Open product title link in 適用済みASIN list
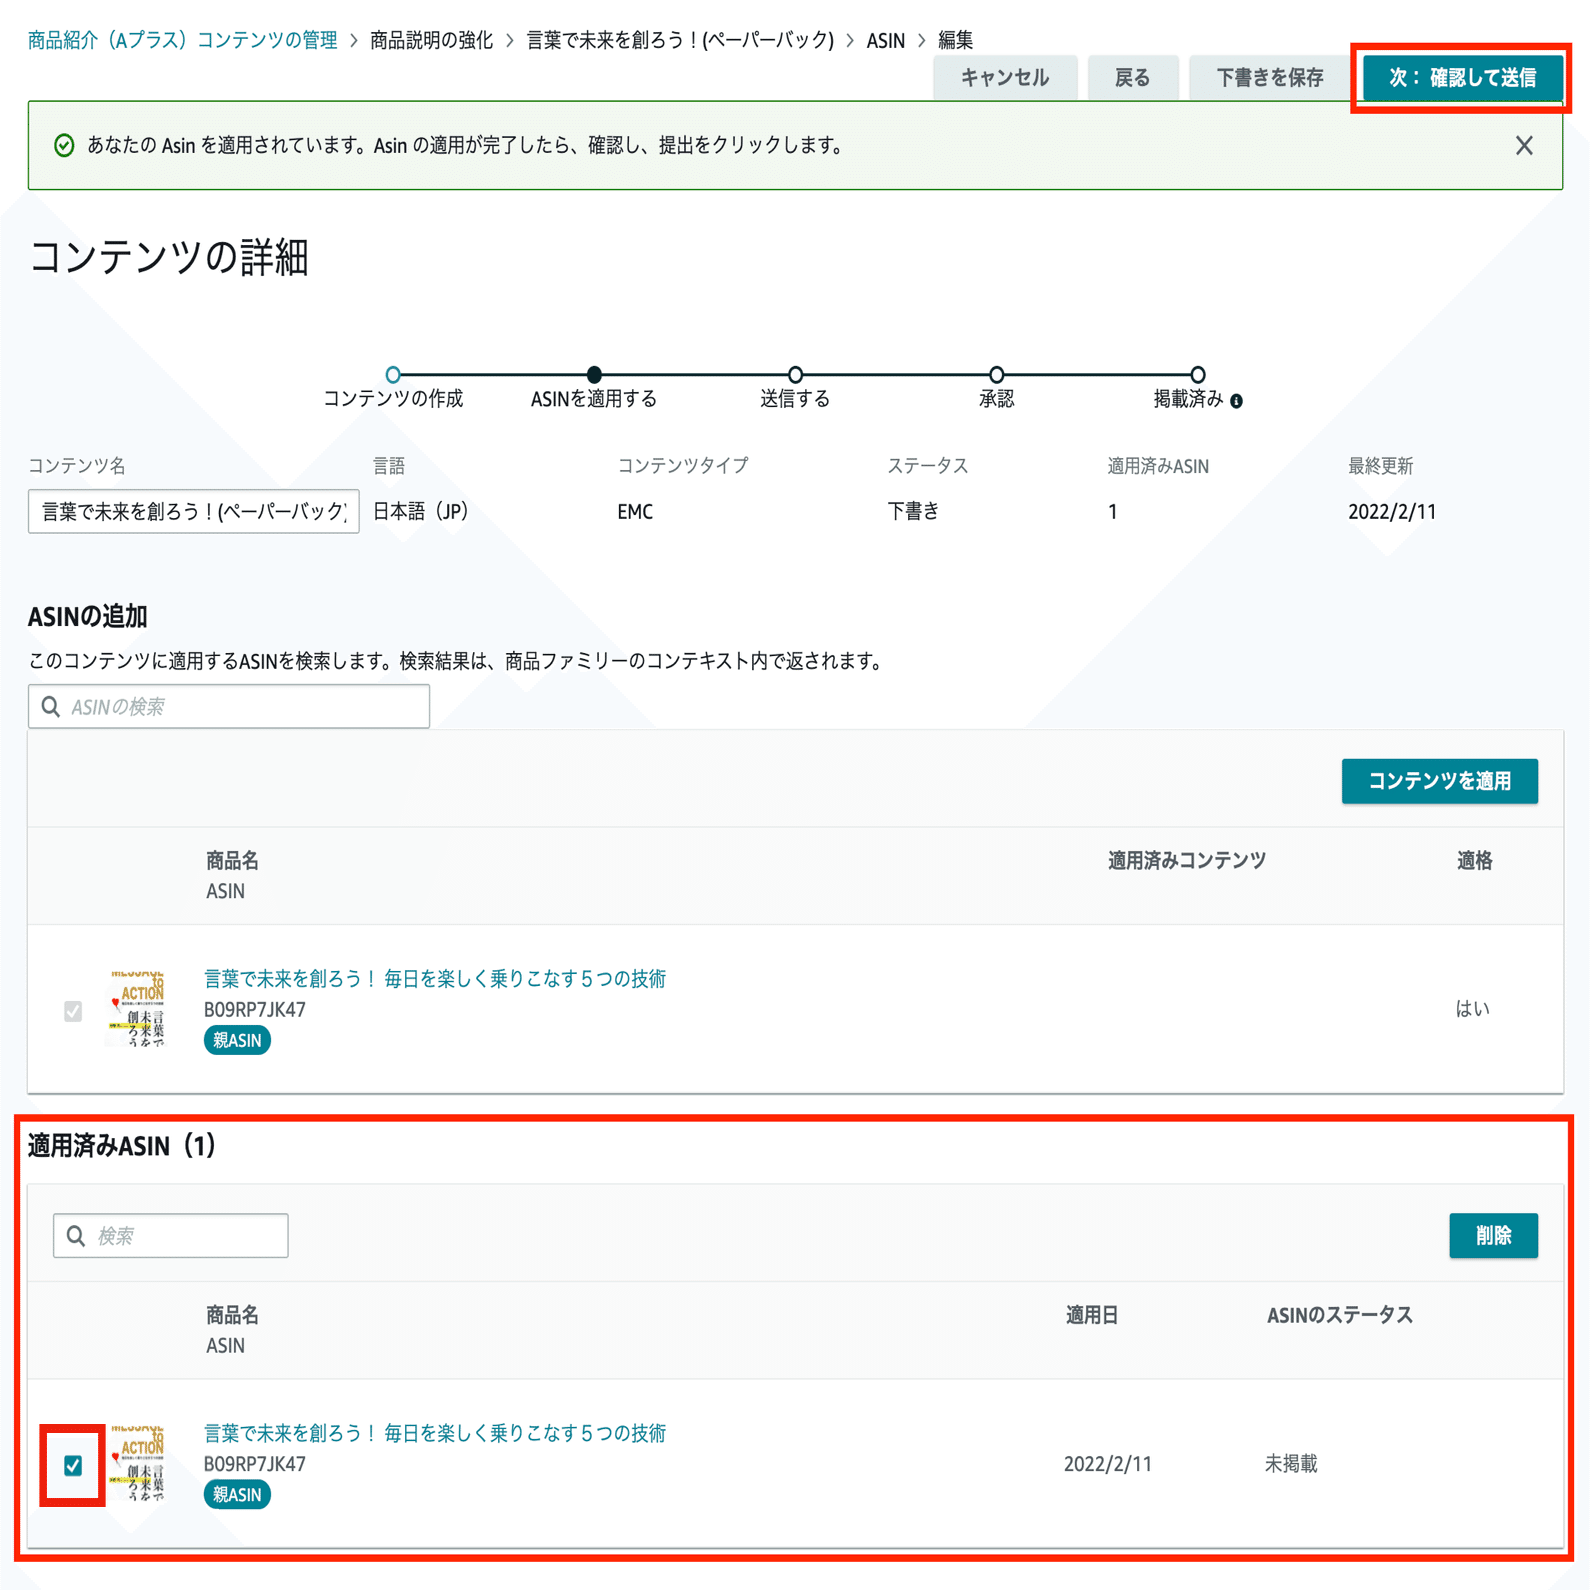1590x1590 pixels. coord(435,1433)
